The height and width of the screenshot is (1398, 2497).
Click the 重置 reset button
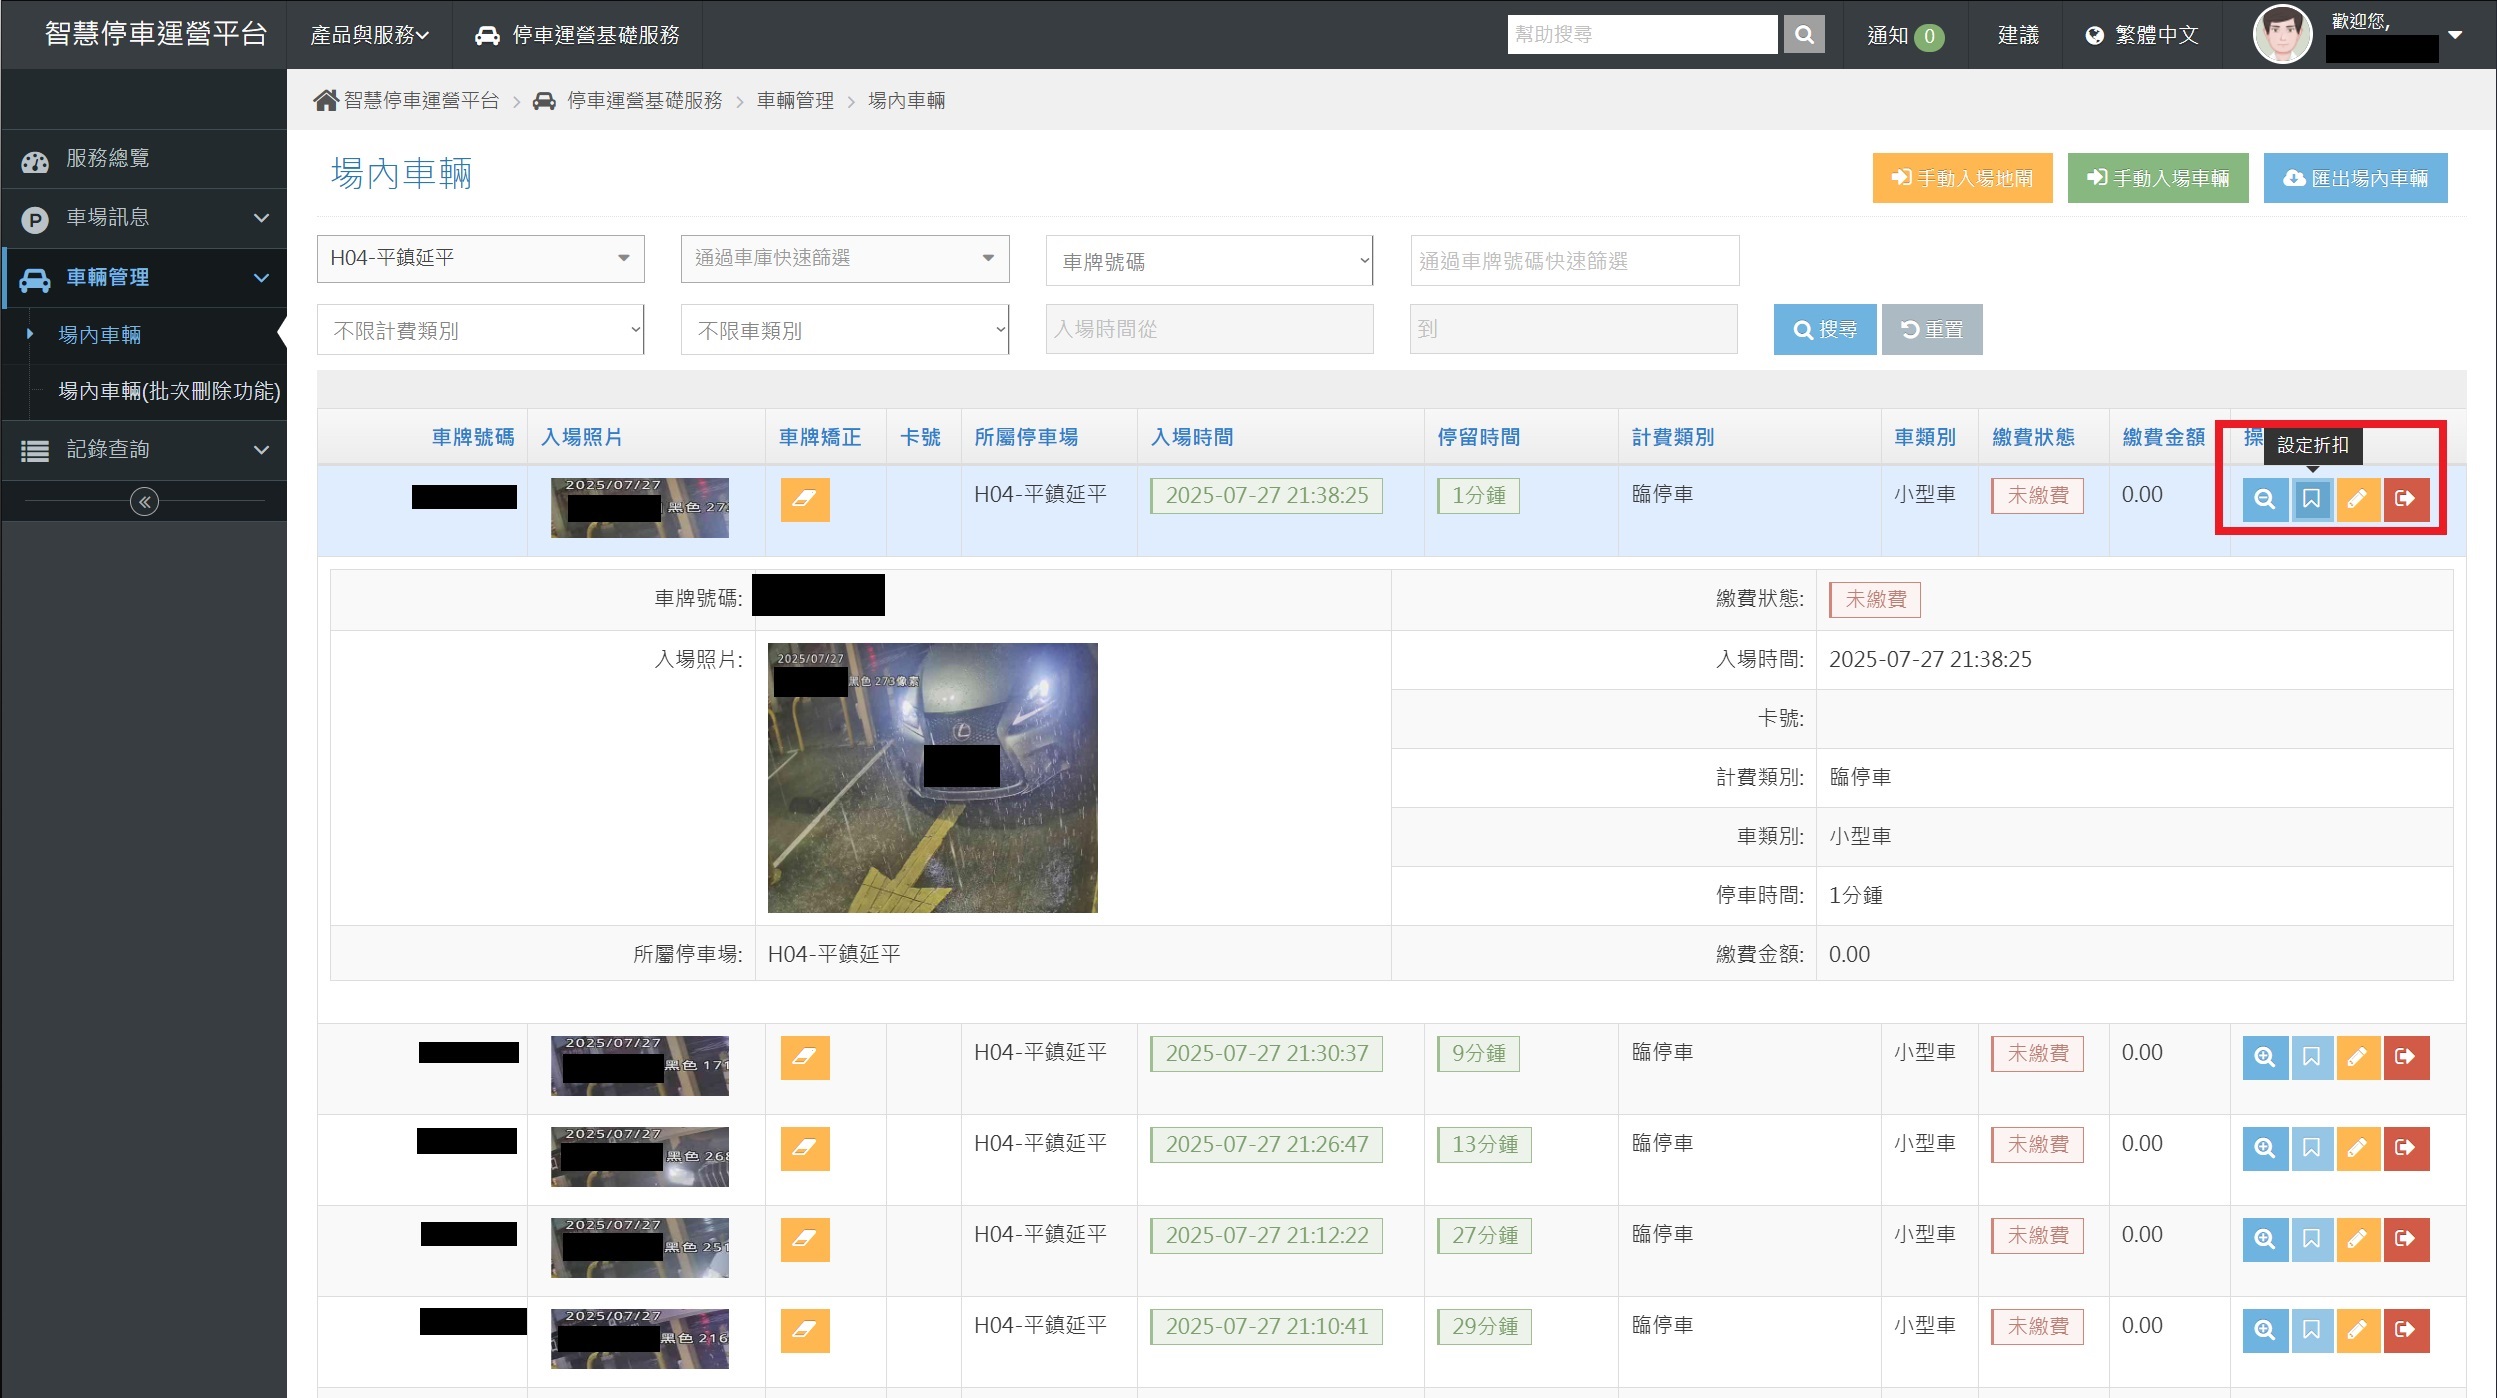click(x=1932, y=329)
